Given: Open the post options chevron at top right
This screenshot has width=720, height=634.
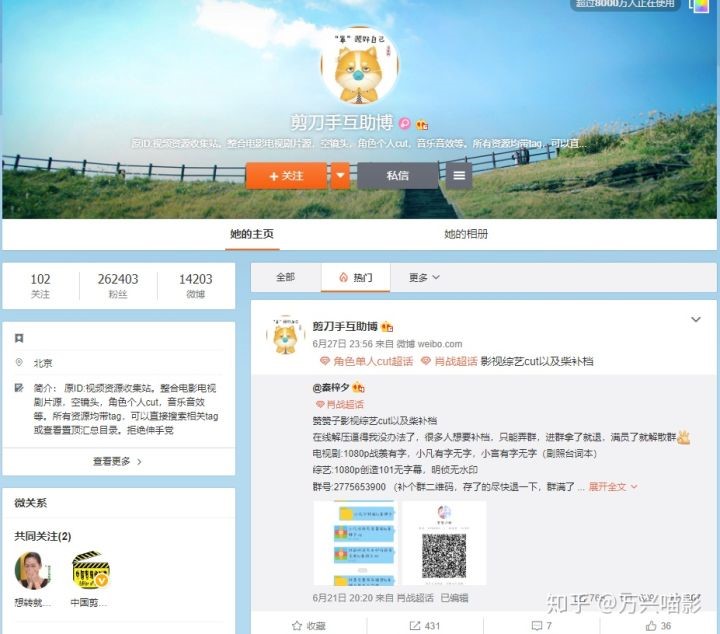Looking at the screenshot, I should pos(696,319).
